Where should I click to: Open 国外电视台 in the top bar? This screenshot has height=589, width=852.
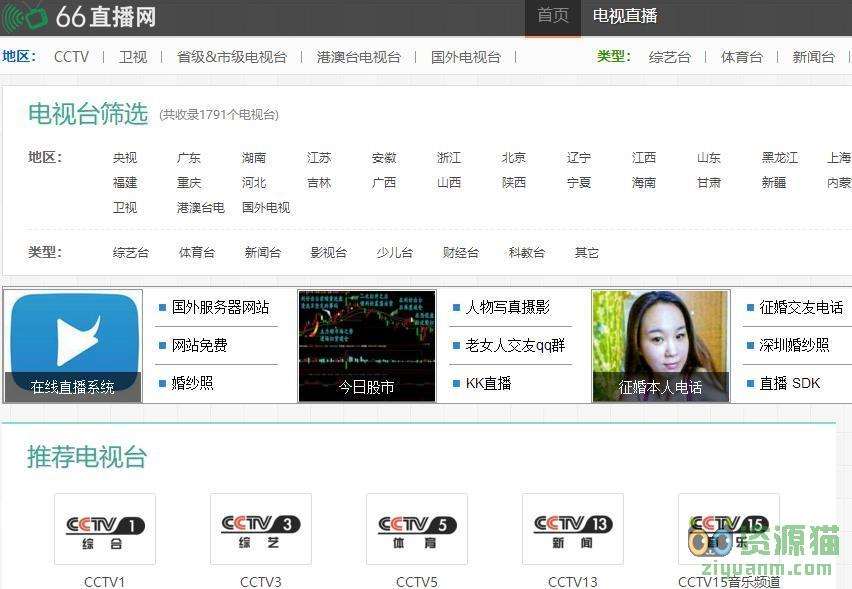pyautogui.click(x=466, y=57)
